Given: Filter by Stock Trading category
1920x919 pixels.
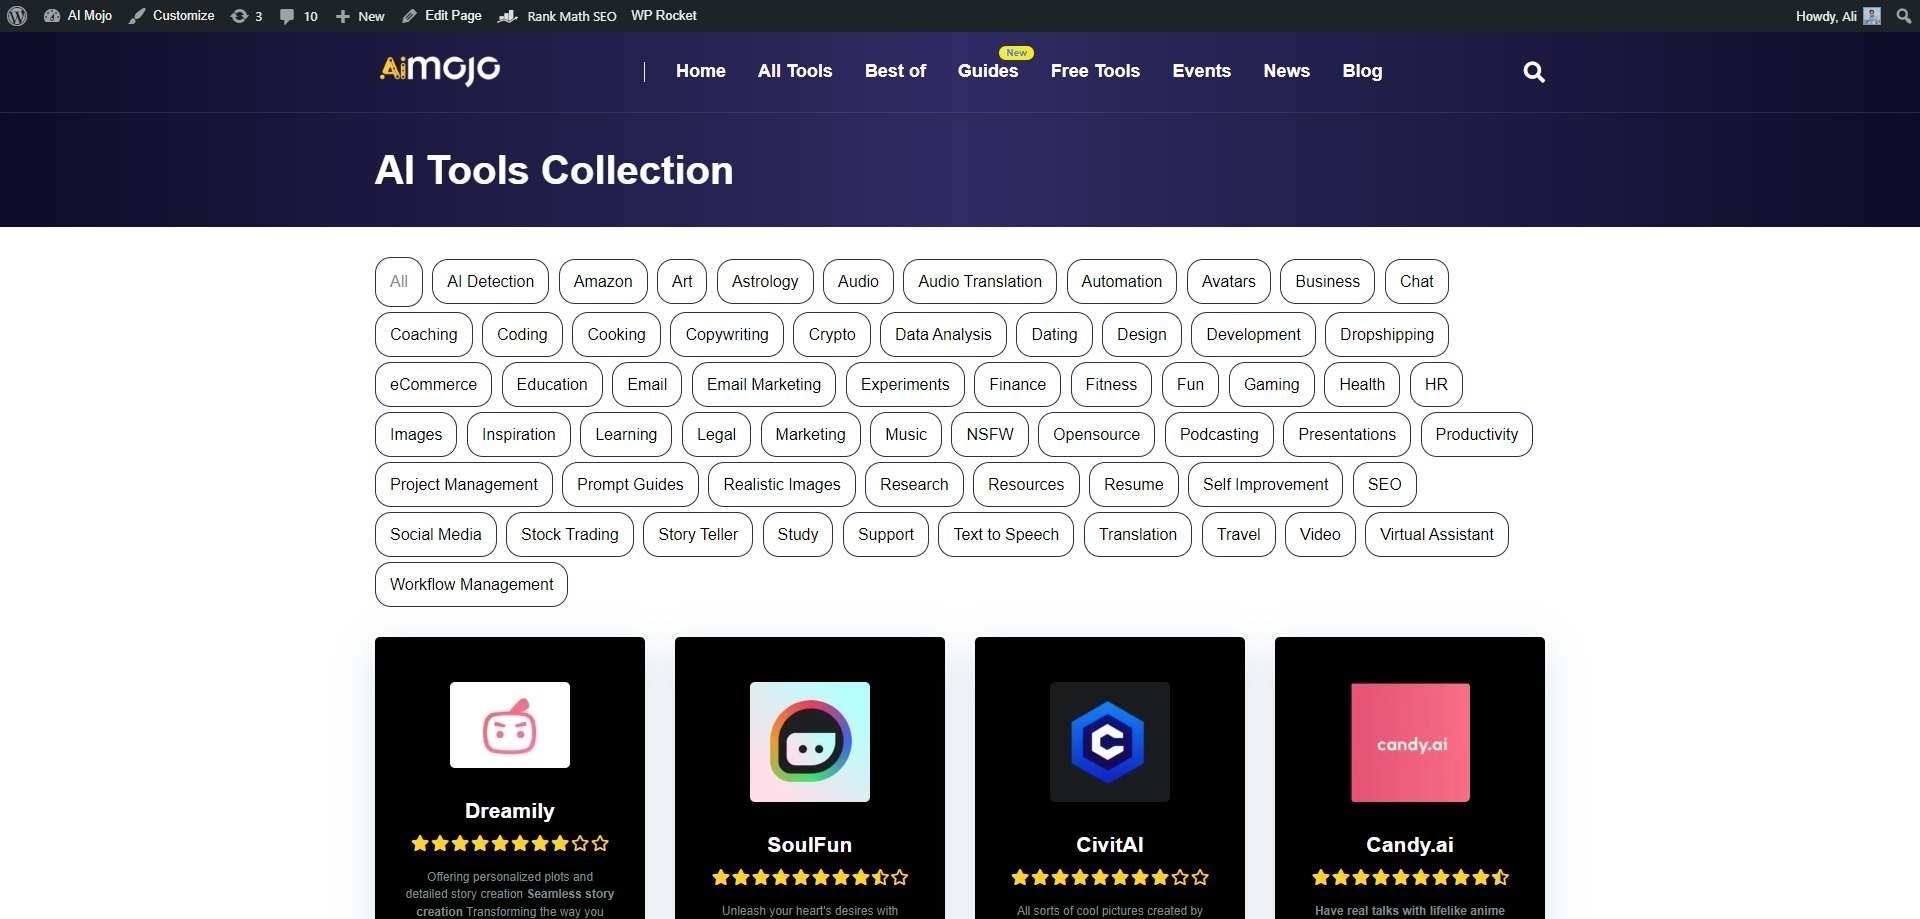Looking at the screenshot, I should [570, 535].
